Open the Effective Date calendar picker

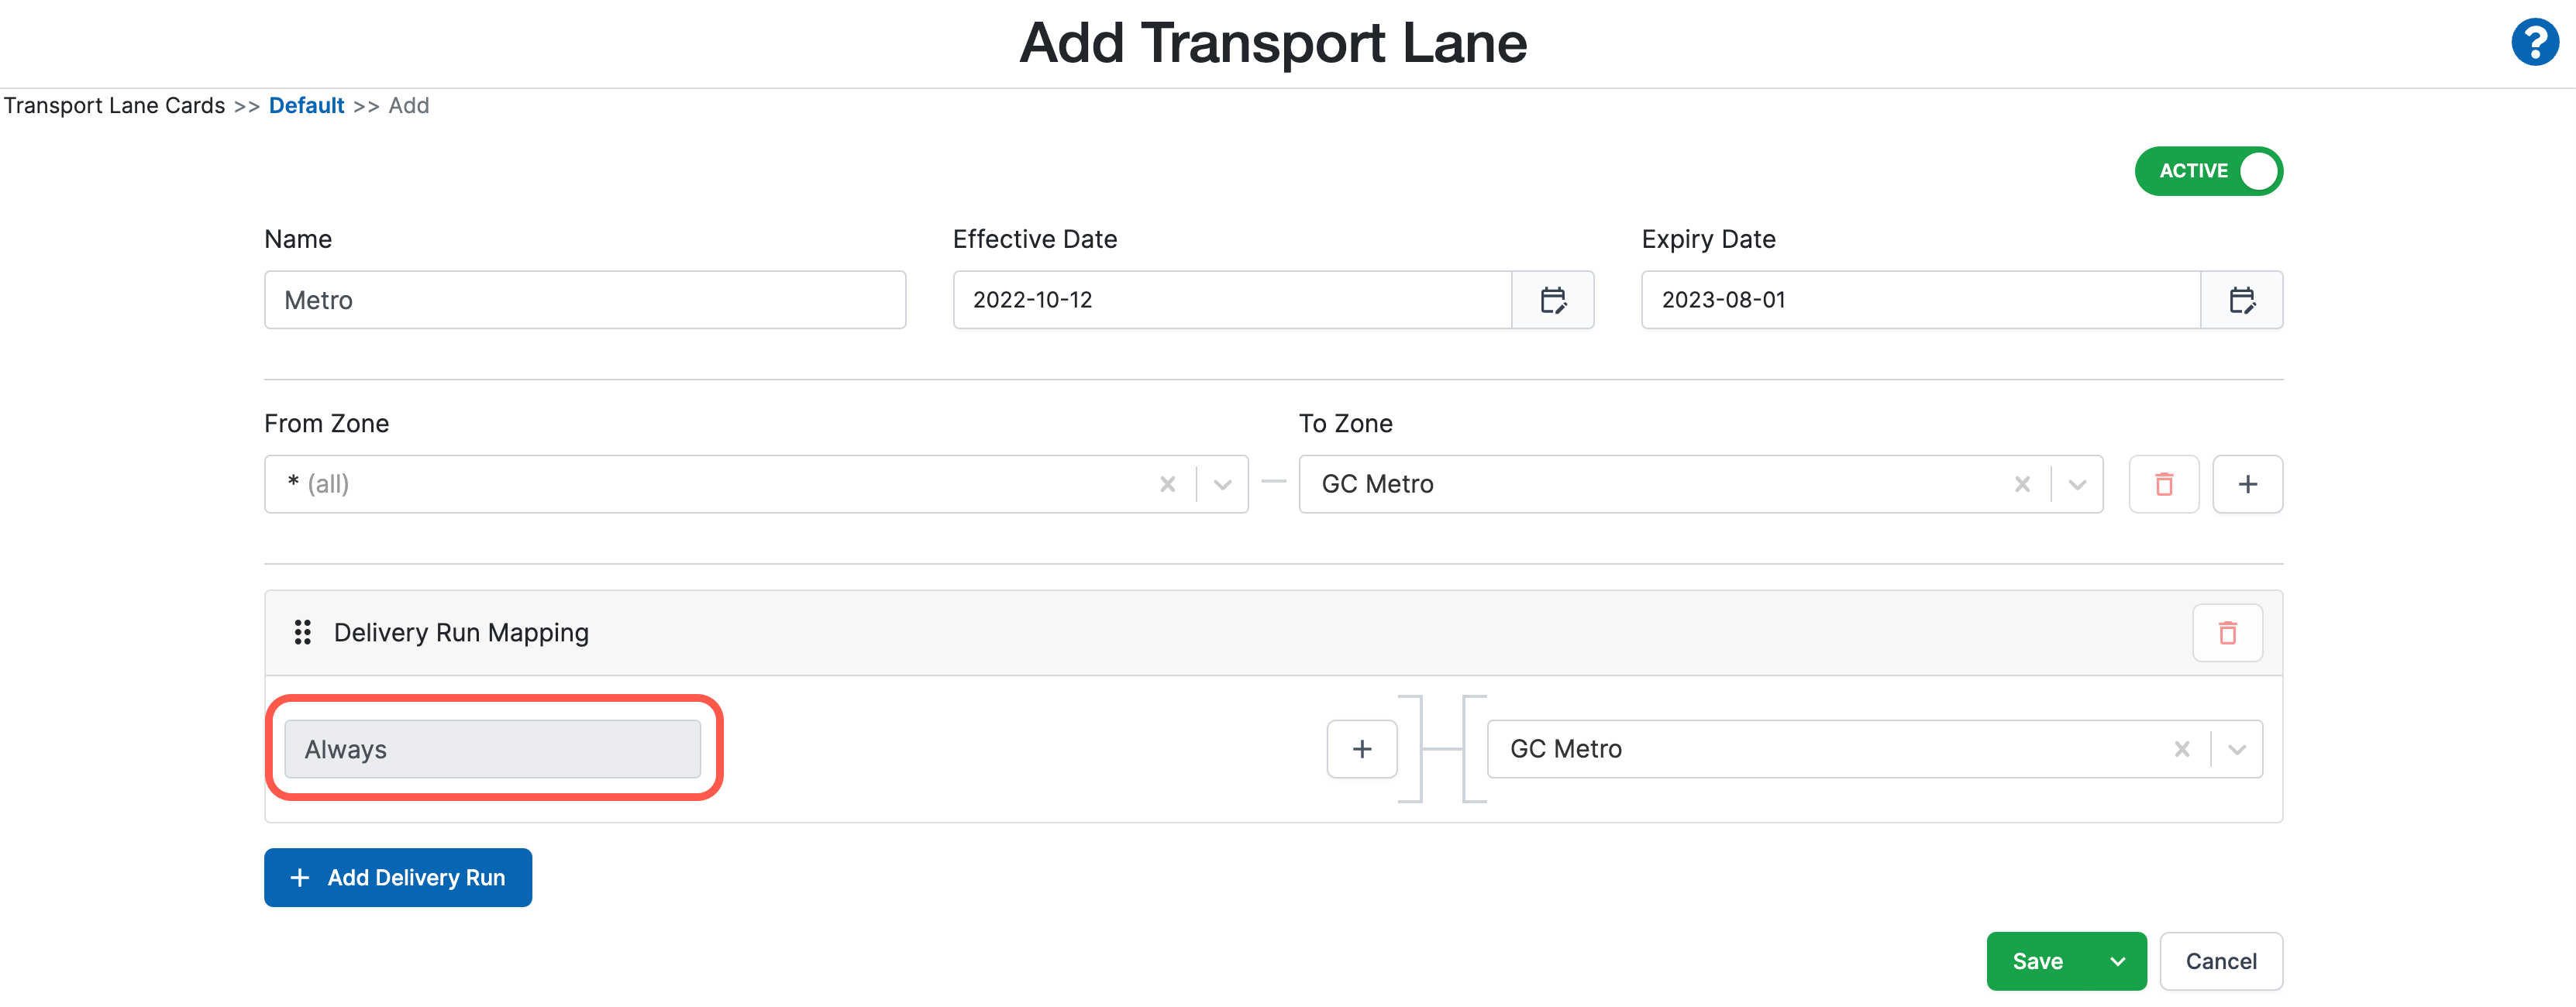[1553, 299]
